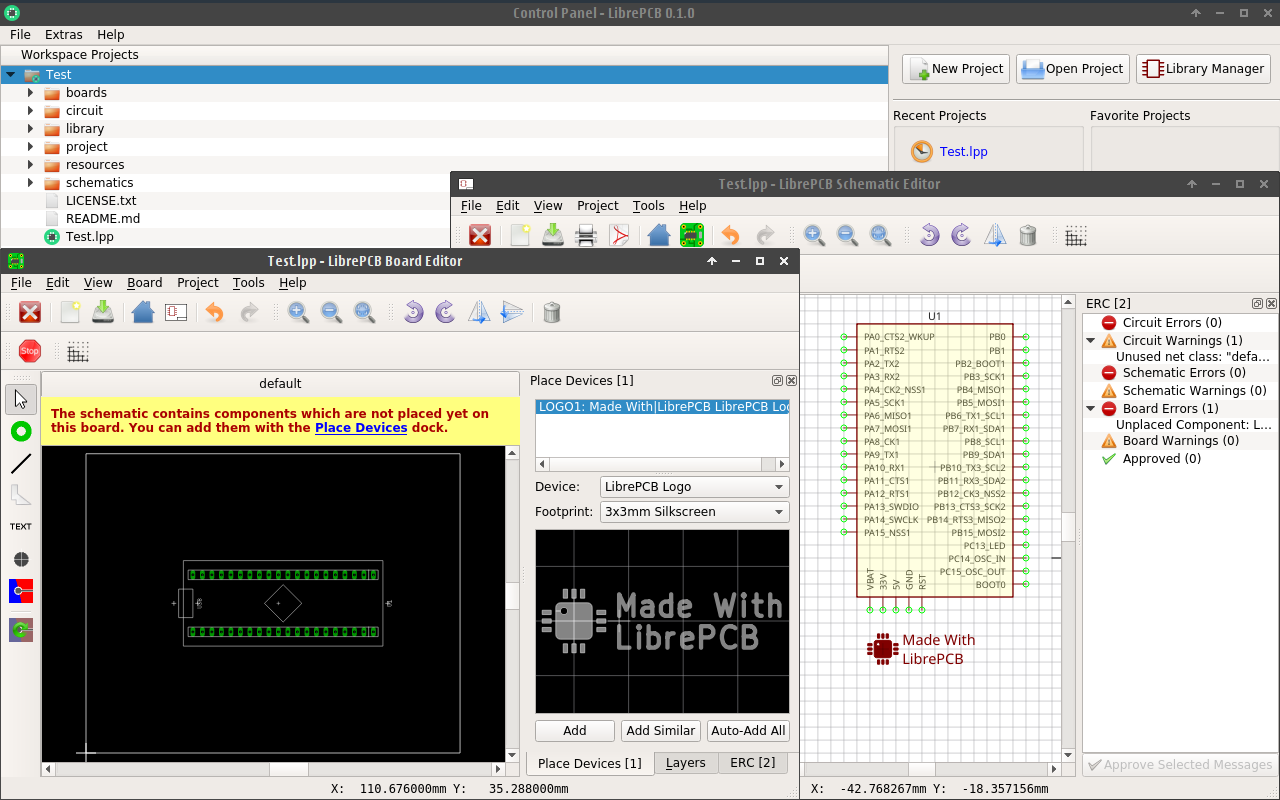Pick the Add Via tool
Viewport: 1280px width, 800px height.
pos(21,431)
